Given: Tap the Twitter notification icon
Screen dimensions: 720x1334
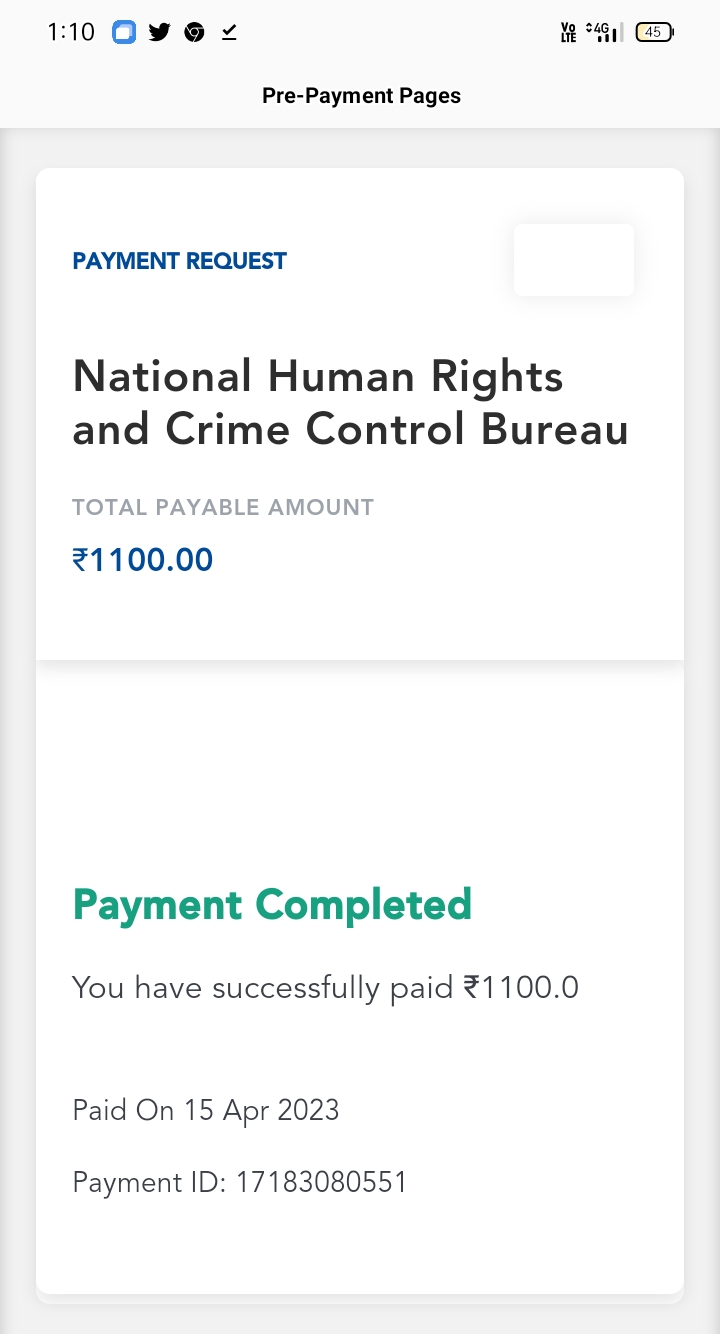Looking at the screenshot, I should (x=159, y=32).
